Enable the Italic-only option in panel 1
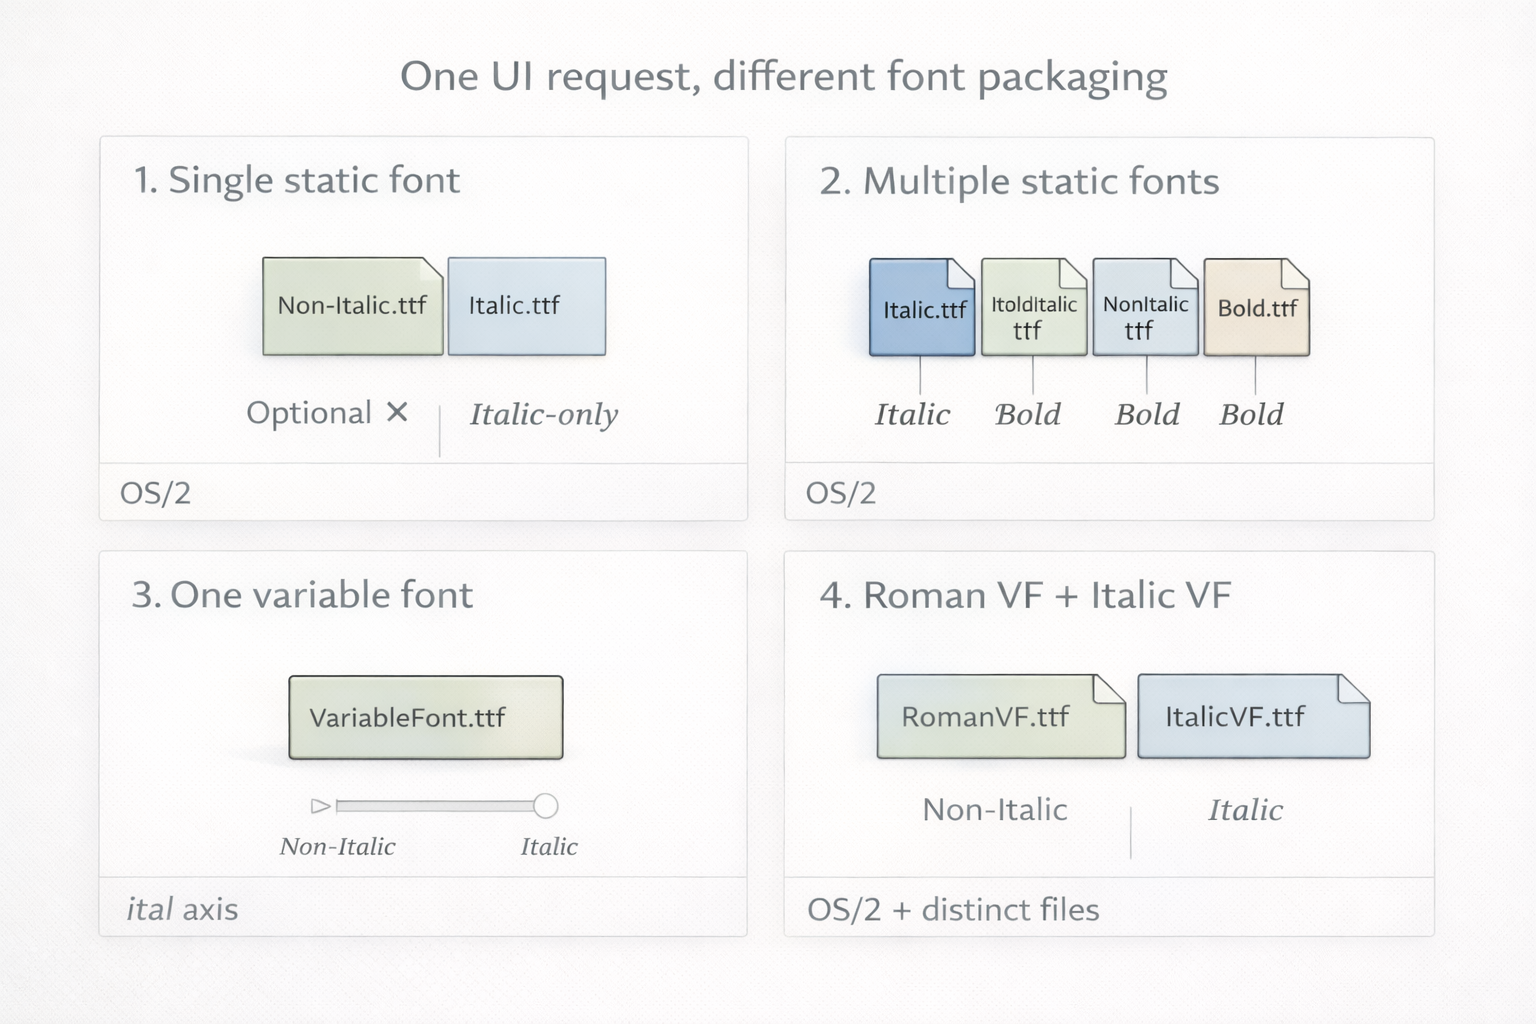The height and width of the screenshot is (1024, 1536). coord(544,414)
